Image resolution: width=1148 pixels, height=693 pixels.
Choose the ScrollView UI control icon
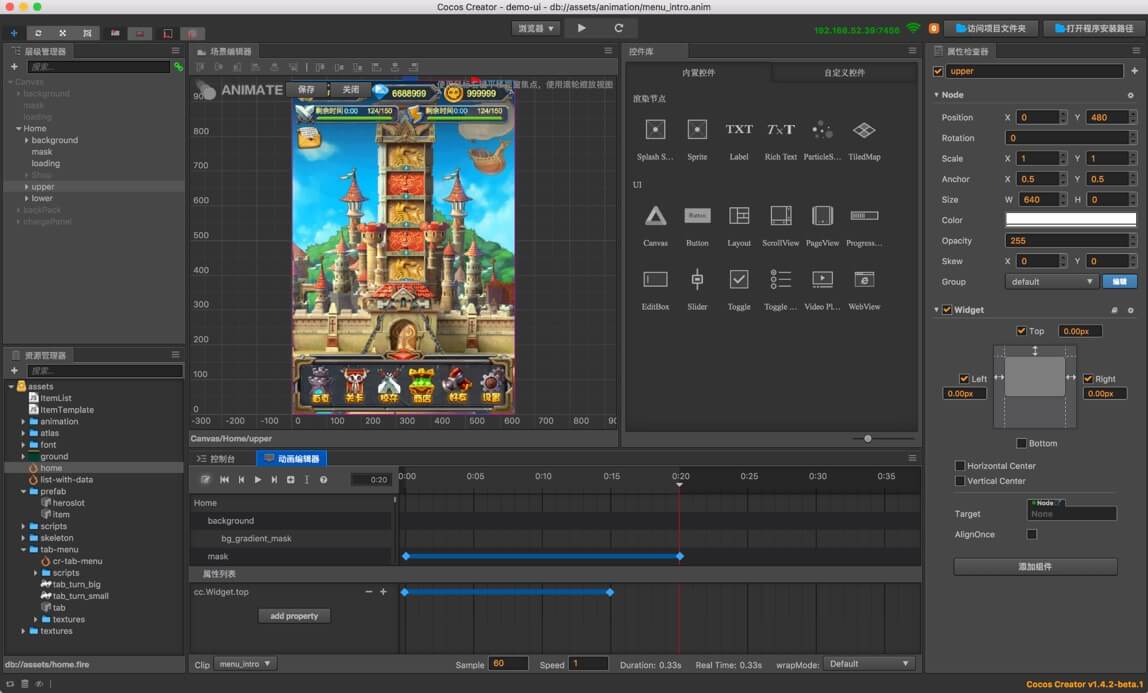pyautogui.click(x=781, y=216)
